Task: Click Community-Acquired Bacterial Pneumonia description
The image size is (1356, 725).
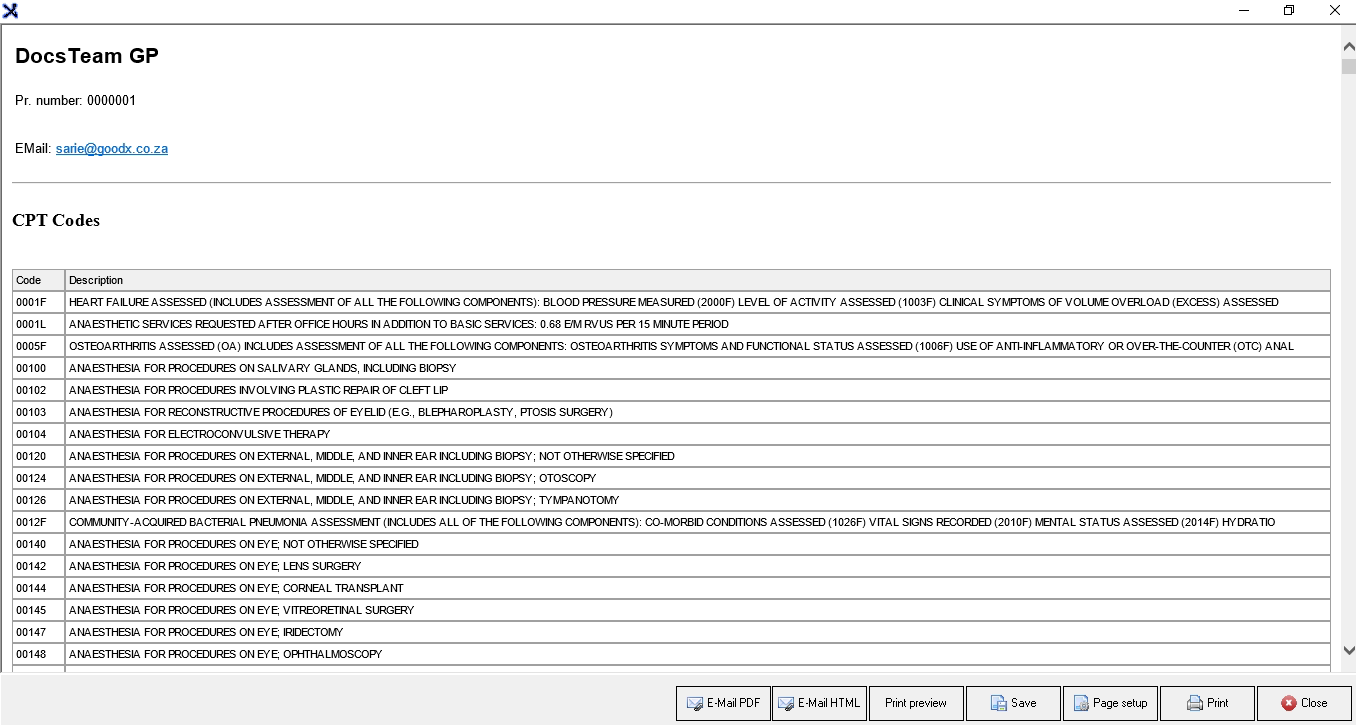Action: tap(698, 522)
